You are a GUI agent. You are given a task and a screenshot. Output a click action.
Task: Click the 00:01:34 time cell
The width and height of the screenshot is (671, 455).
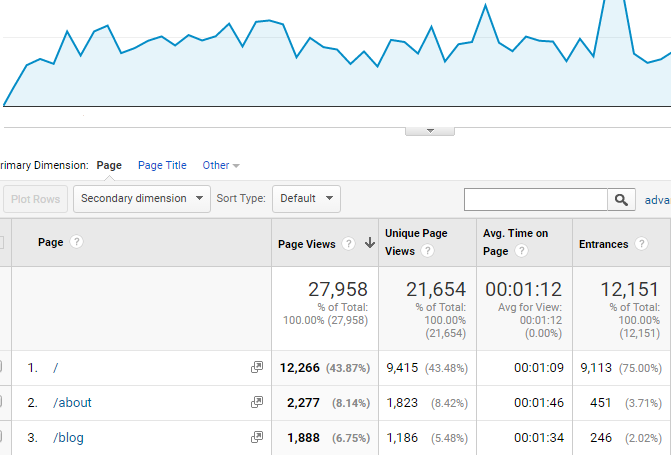pyautogui.click(x=539, y=438)
